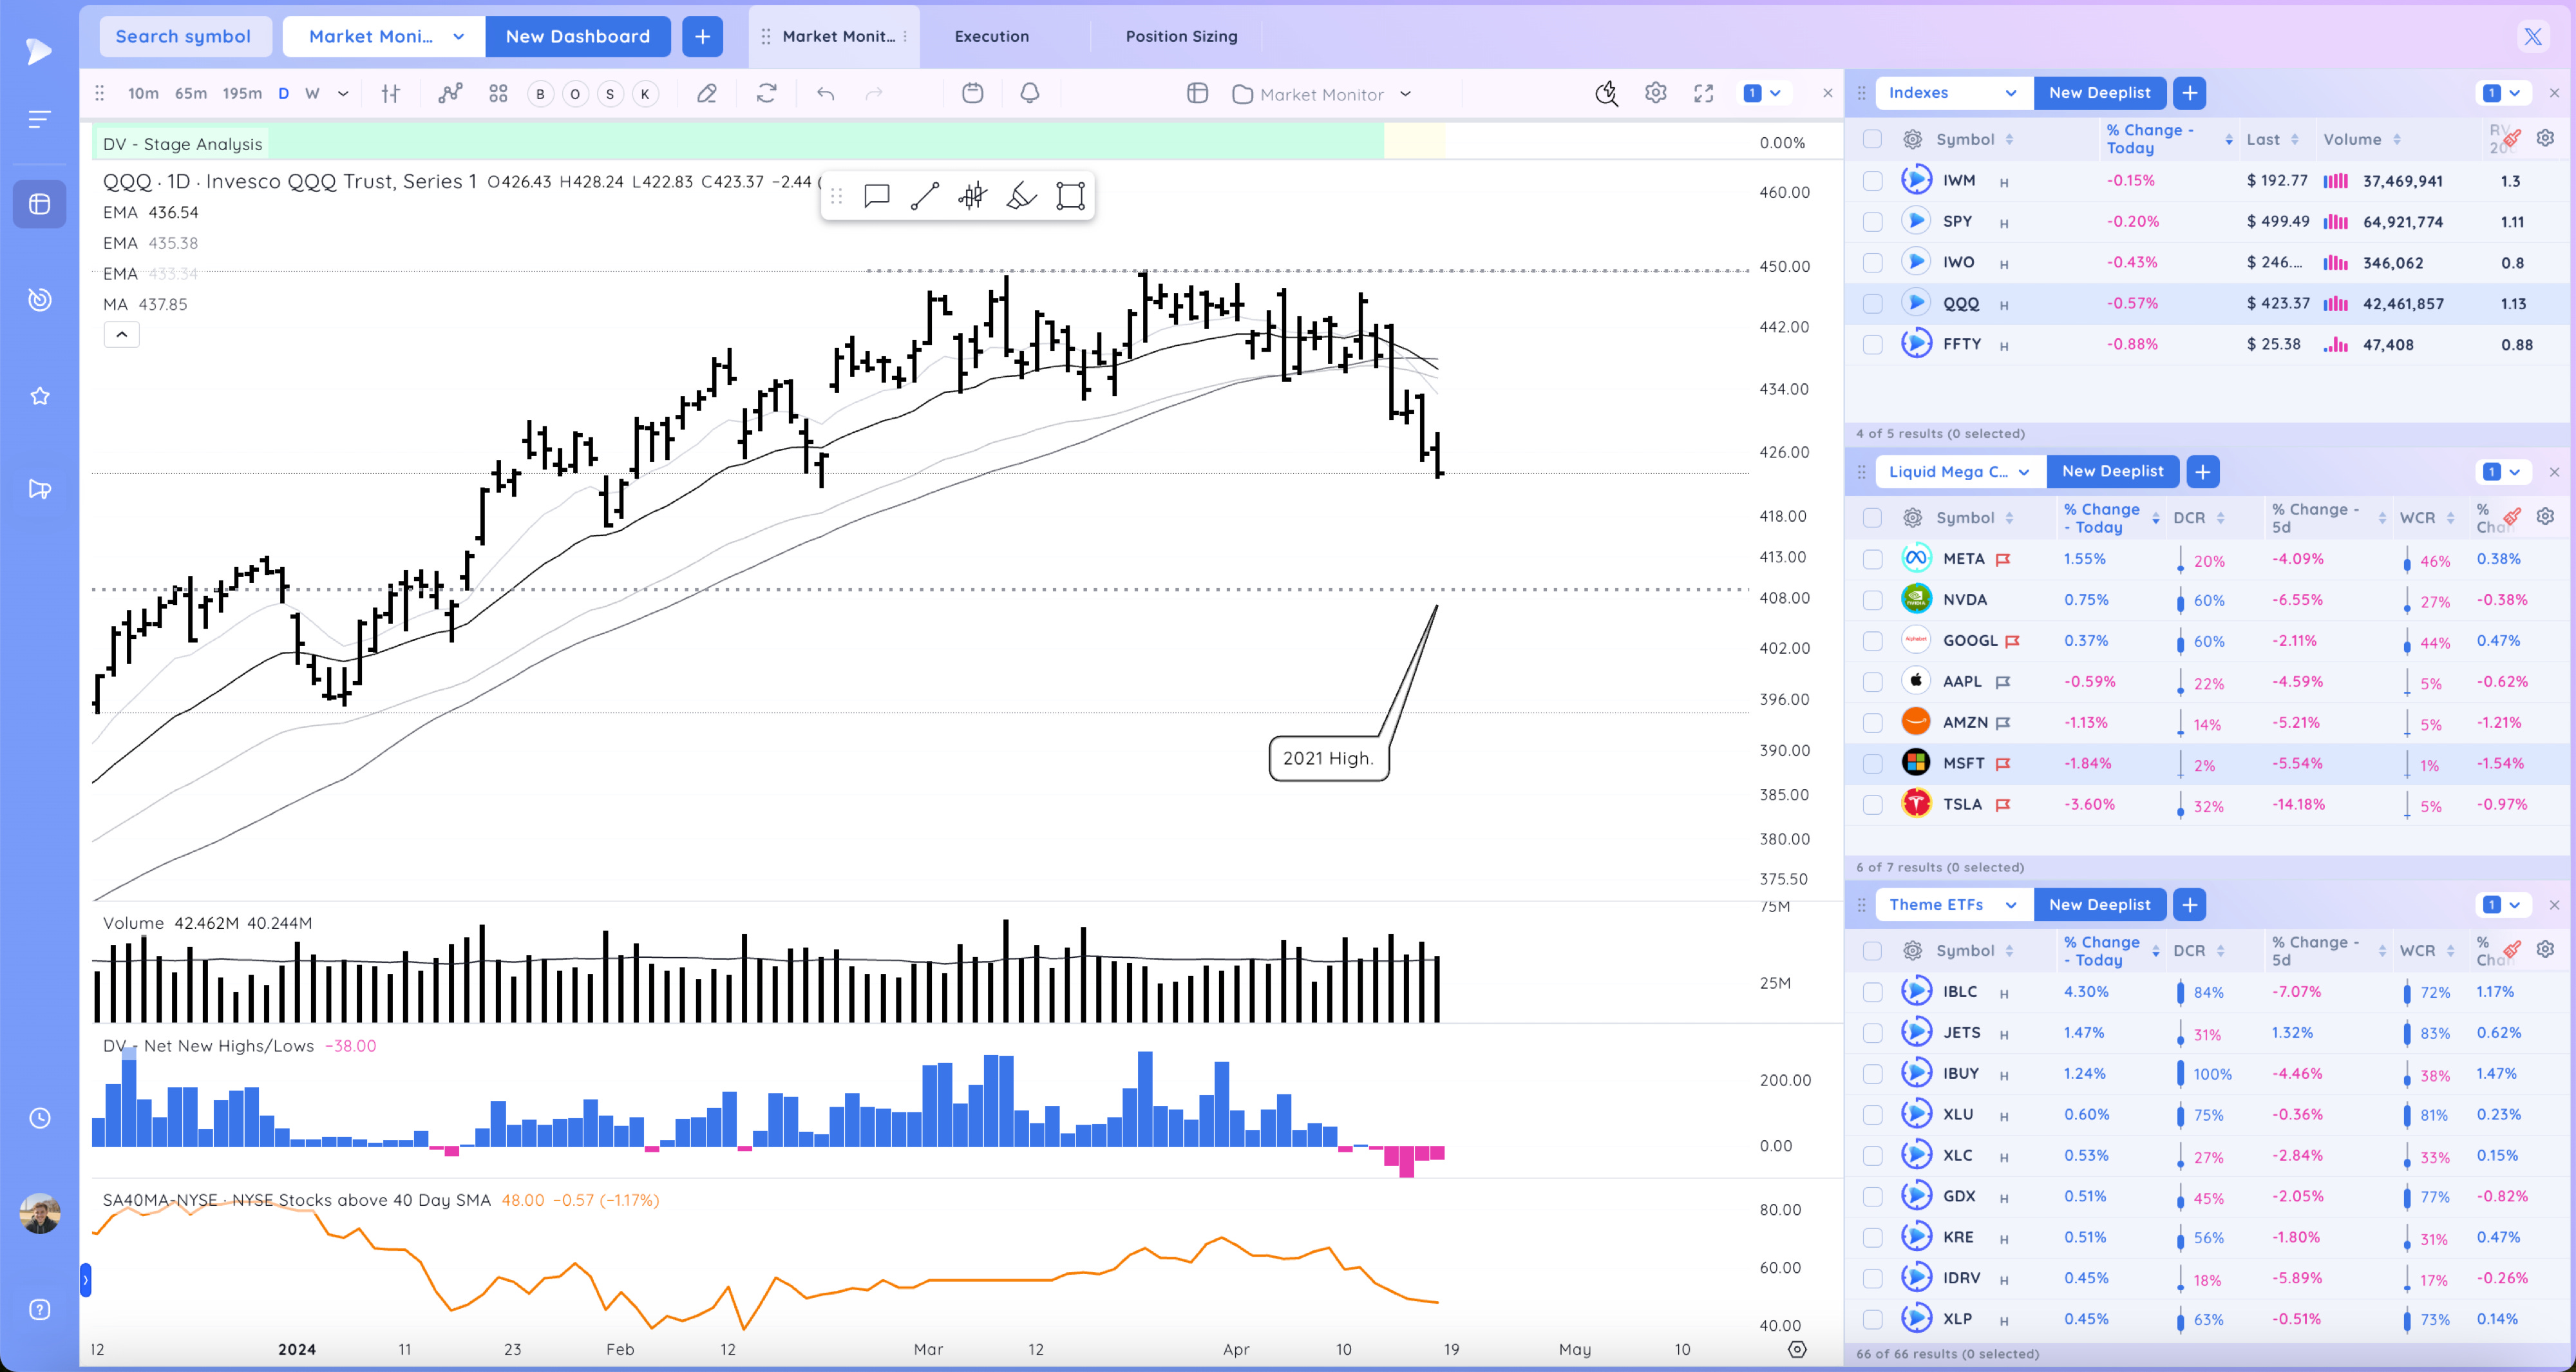Viewport: 2576px width, 1372px height.
Task: Tick the checkbox for SPY row
Action: 1872,222
